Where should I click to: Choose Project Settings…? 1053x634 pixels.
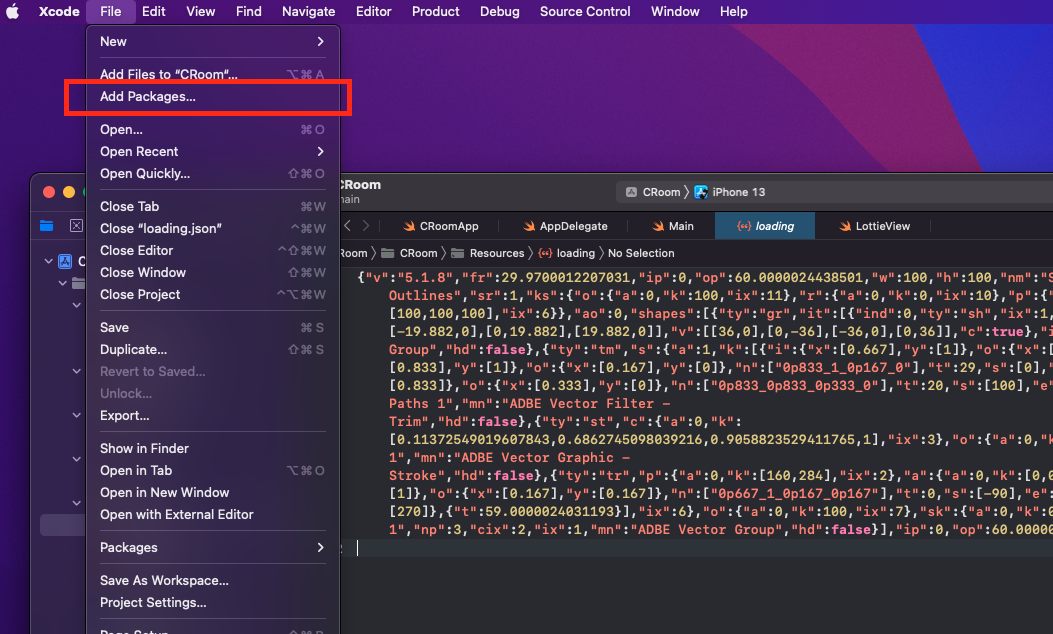213,603
